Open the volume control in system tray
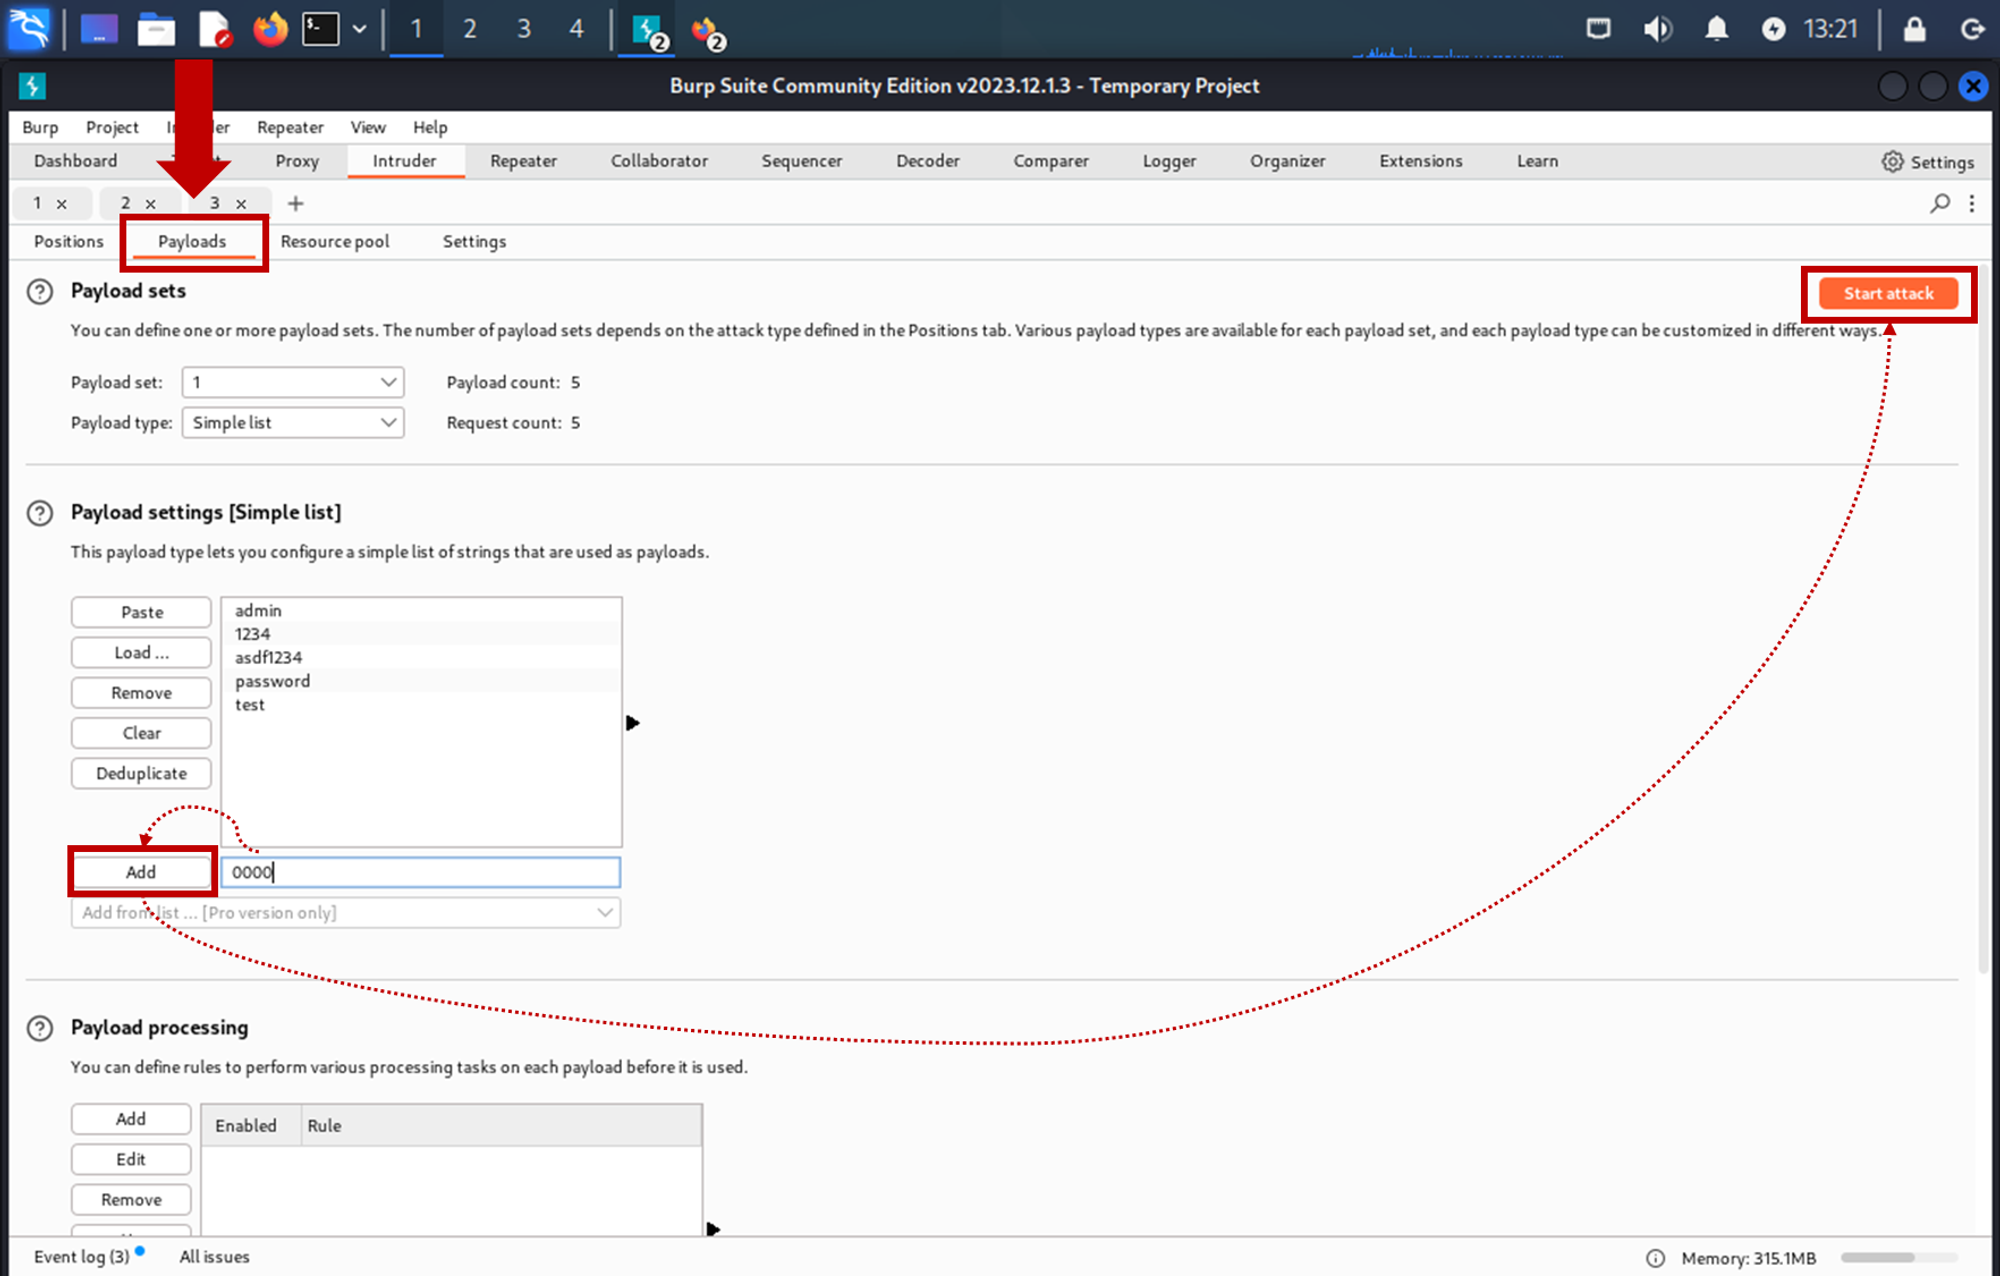The width and height of the screenshot is (2000, 1276). pos(1657,28)
